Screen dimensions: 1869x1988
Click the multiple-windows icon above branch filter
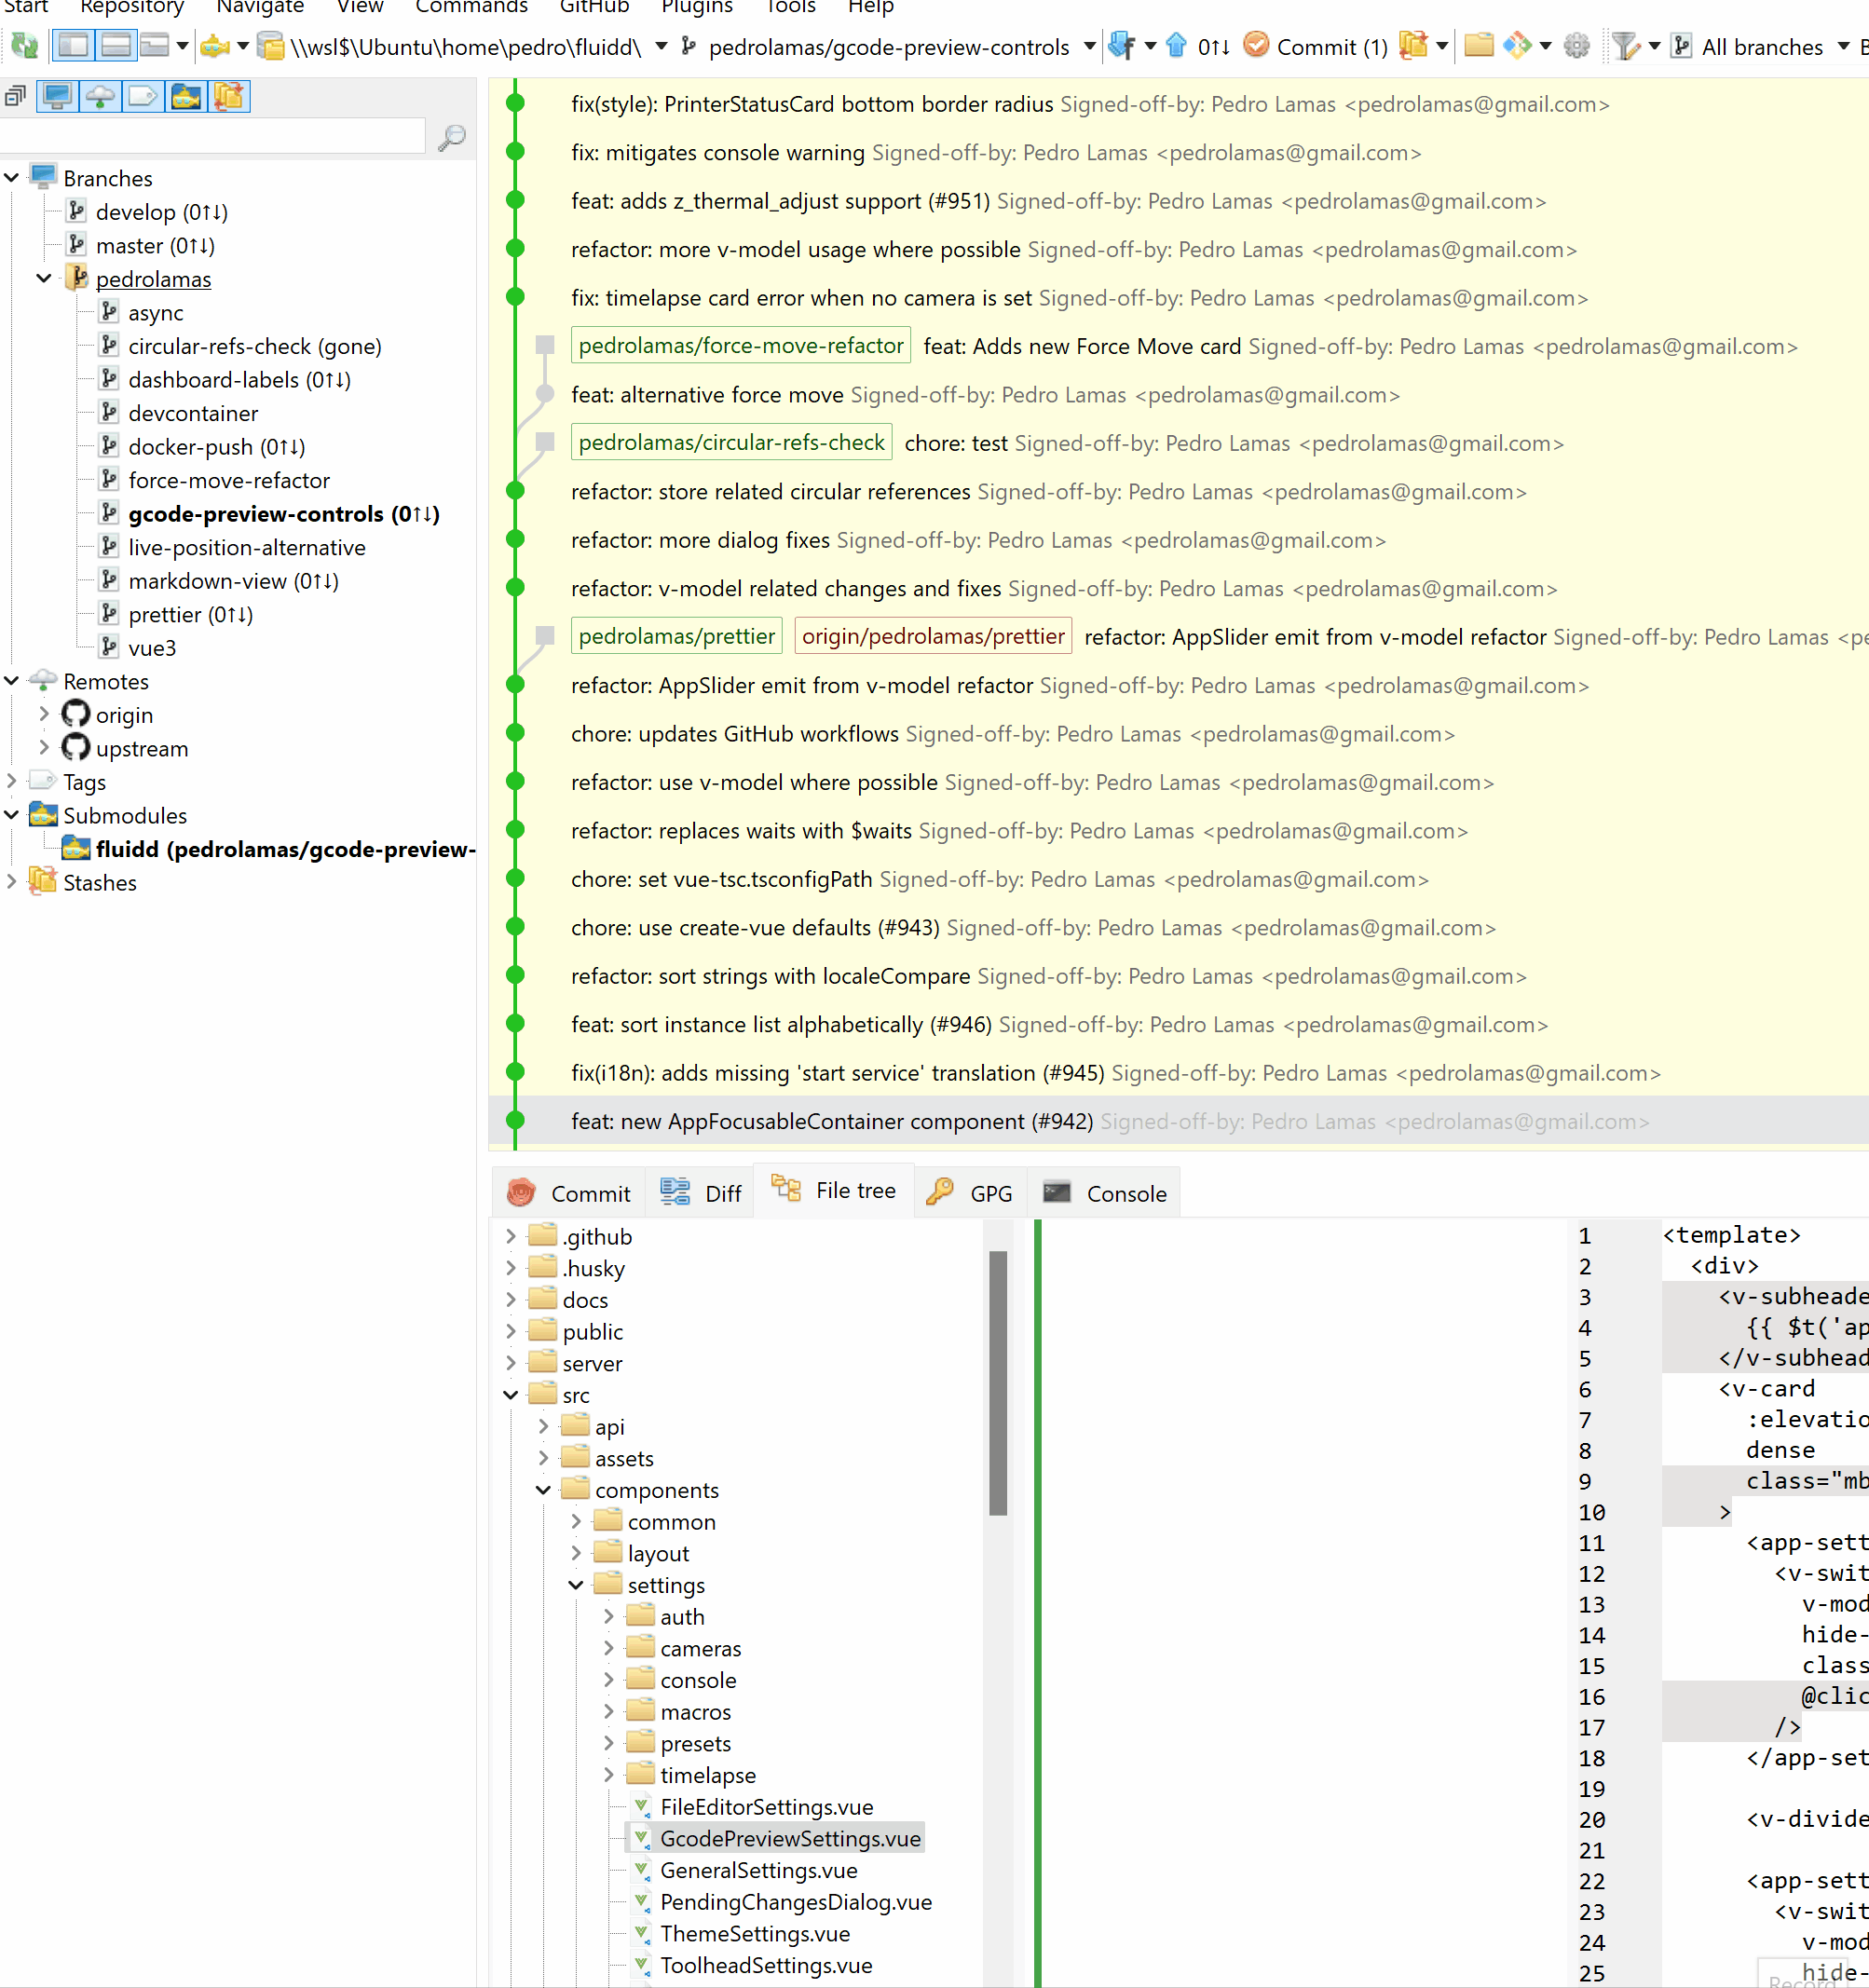[15, 96]
